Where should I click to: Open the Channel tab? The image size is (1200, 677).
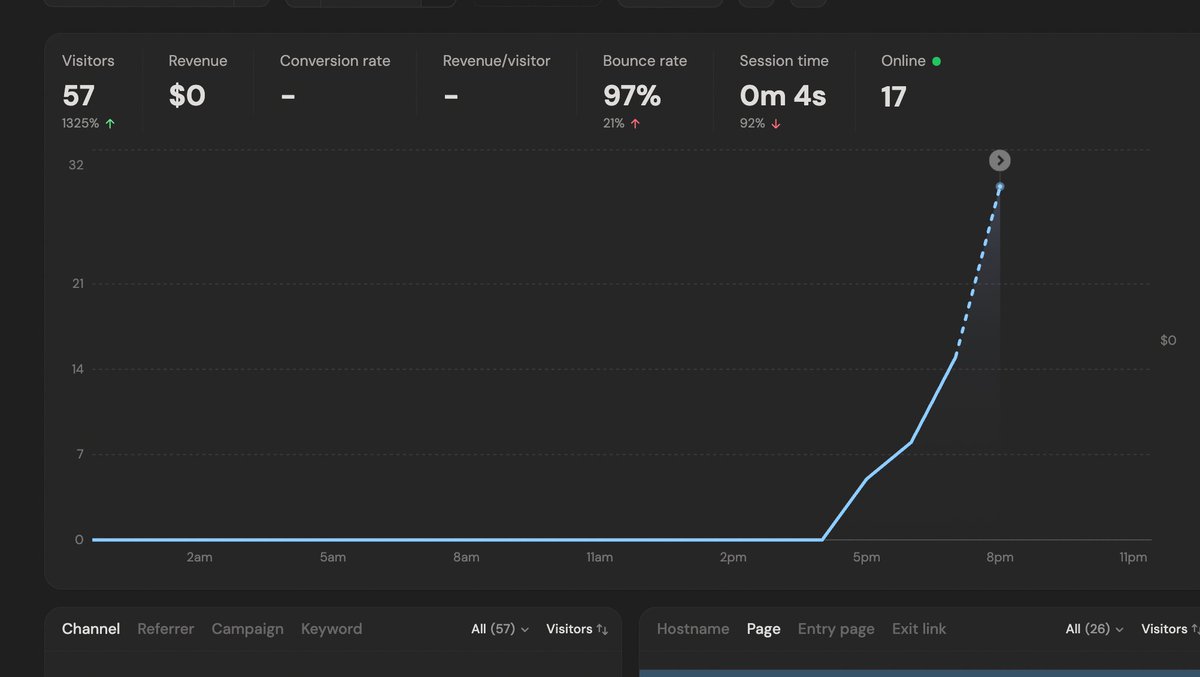[91, 629]
